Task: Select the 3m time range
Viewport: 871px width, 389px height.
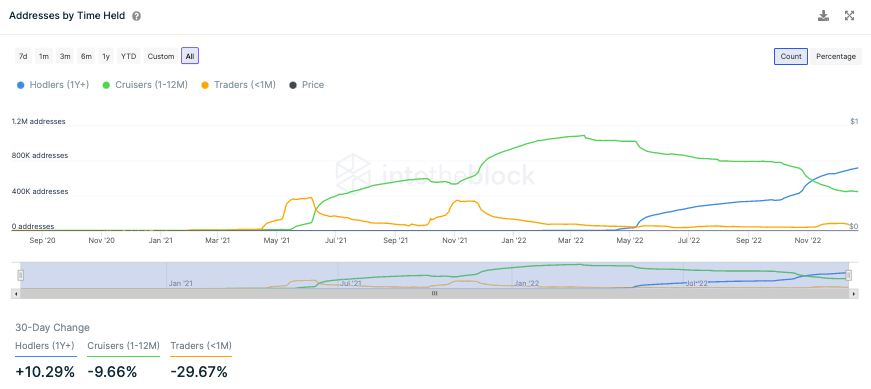Action: pos(65,56)
